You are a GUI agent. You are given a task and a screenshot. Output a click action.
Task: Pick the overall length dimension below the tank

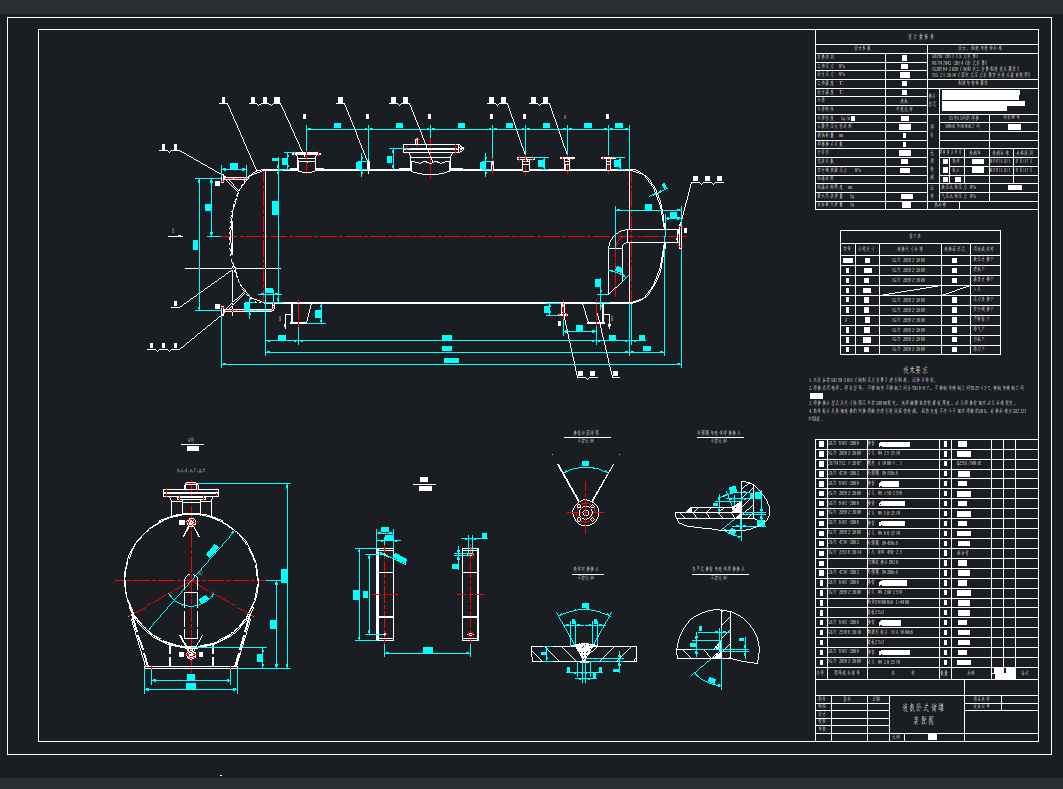click(452, 364)
